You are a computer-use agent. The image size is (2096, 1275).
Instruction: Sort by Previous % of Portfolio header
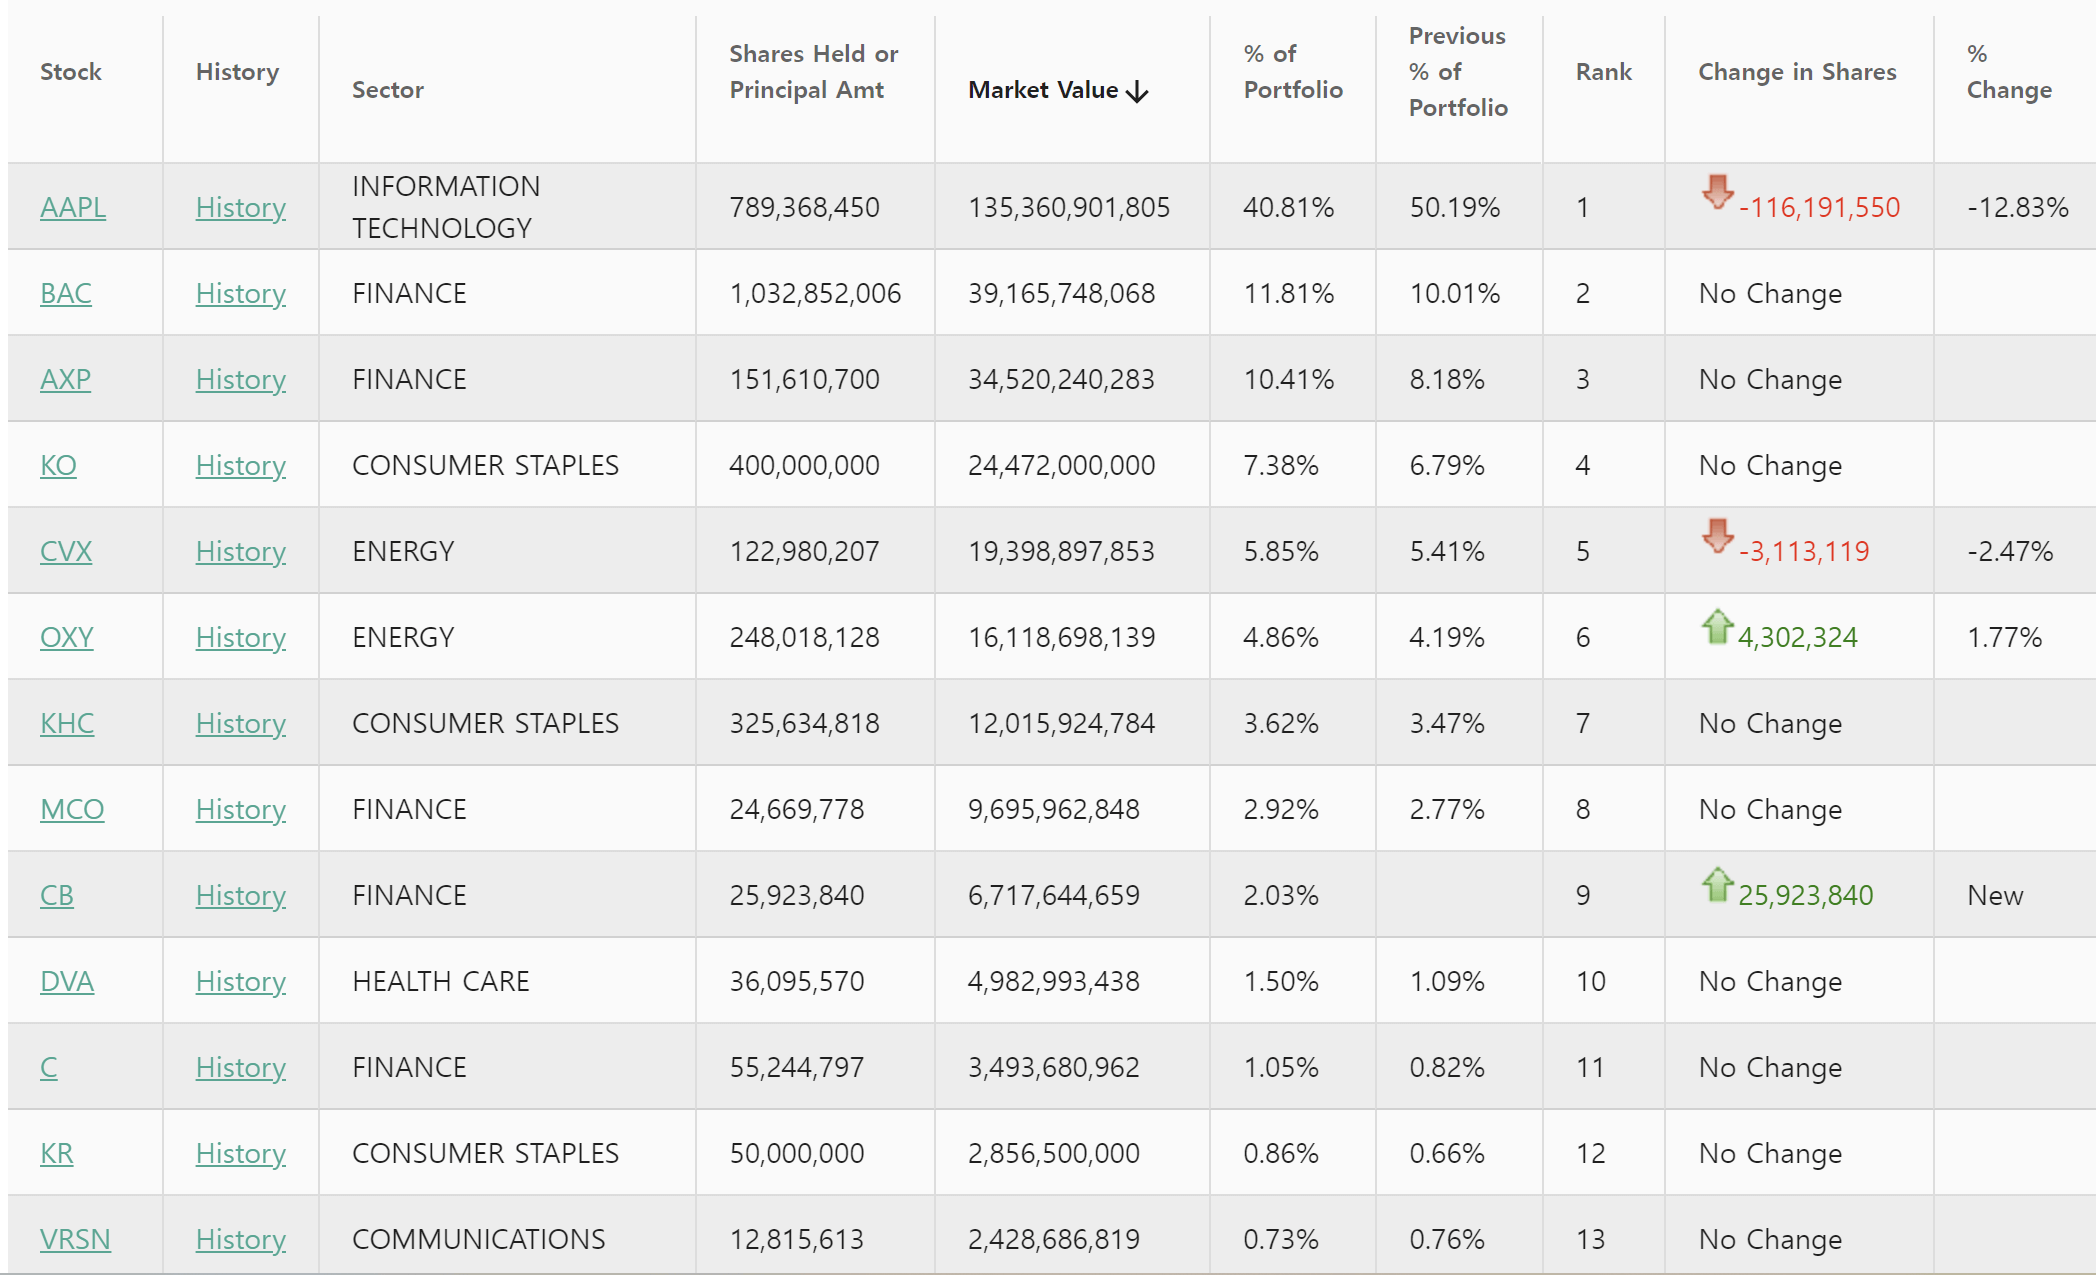tap(1458, 72)
